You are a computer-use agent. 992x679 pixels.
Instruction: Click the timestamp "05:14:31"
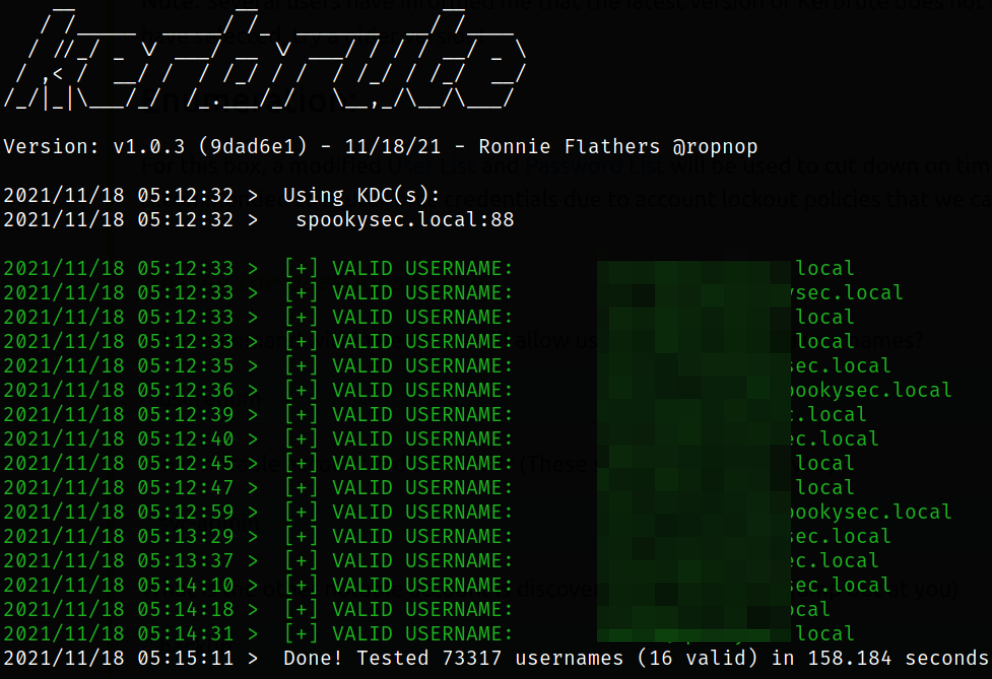[185, 634]
